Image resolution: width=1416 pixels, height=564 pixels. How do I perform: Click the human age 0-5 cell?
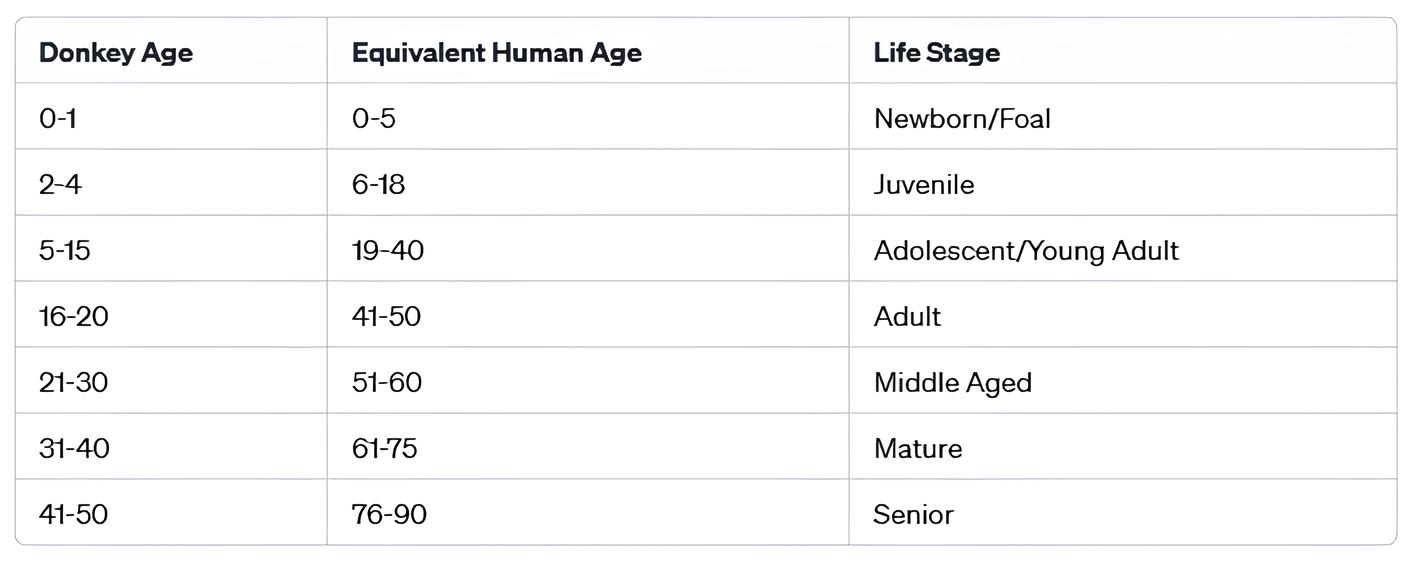click(x=374, y=119)
